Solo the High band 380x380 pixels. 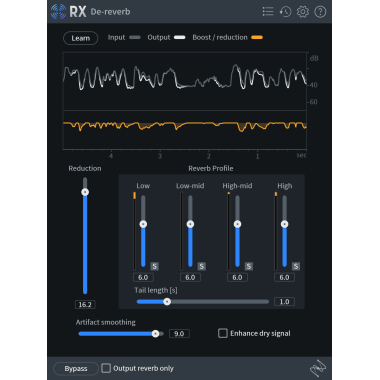coord(296,266)
